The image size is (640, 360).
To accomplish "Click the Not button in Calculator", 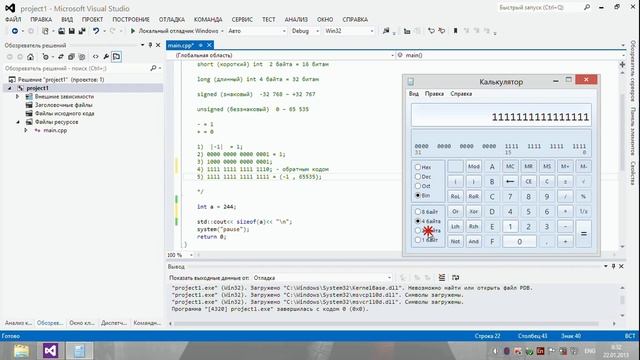I will [455, 241].
